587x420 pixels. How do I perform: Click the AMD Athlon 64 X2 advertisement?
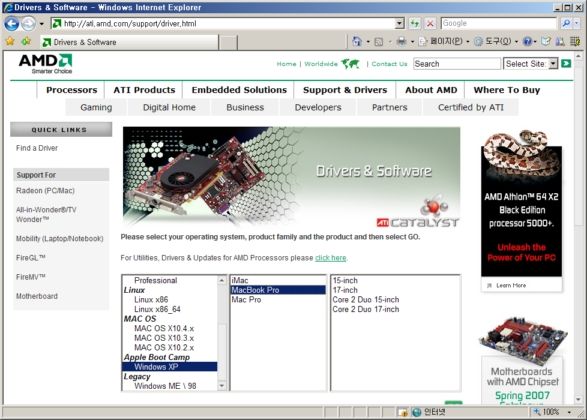click(x=521, y=210)
